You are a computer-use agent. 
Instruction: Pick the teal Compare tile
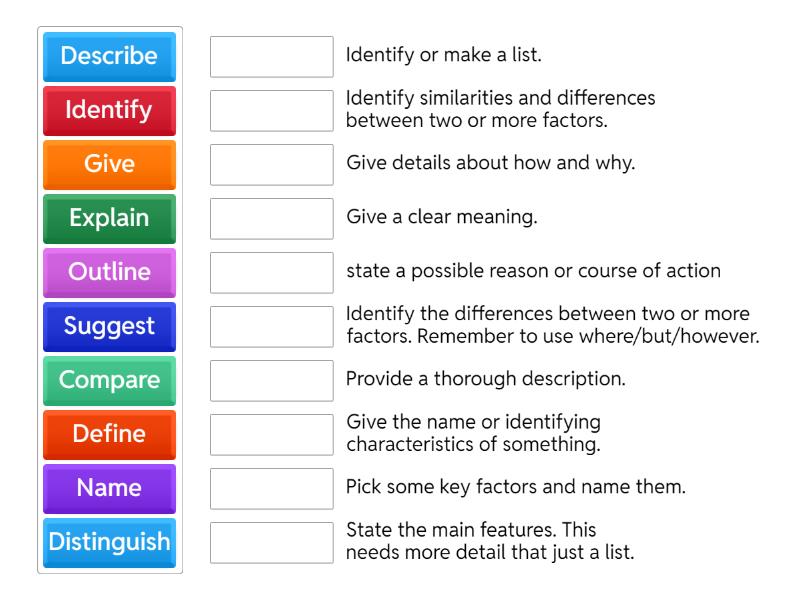coord(109,380)
